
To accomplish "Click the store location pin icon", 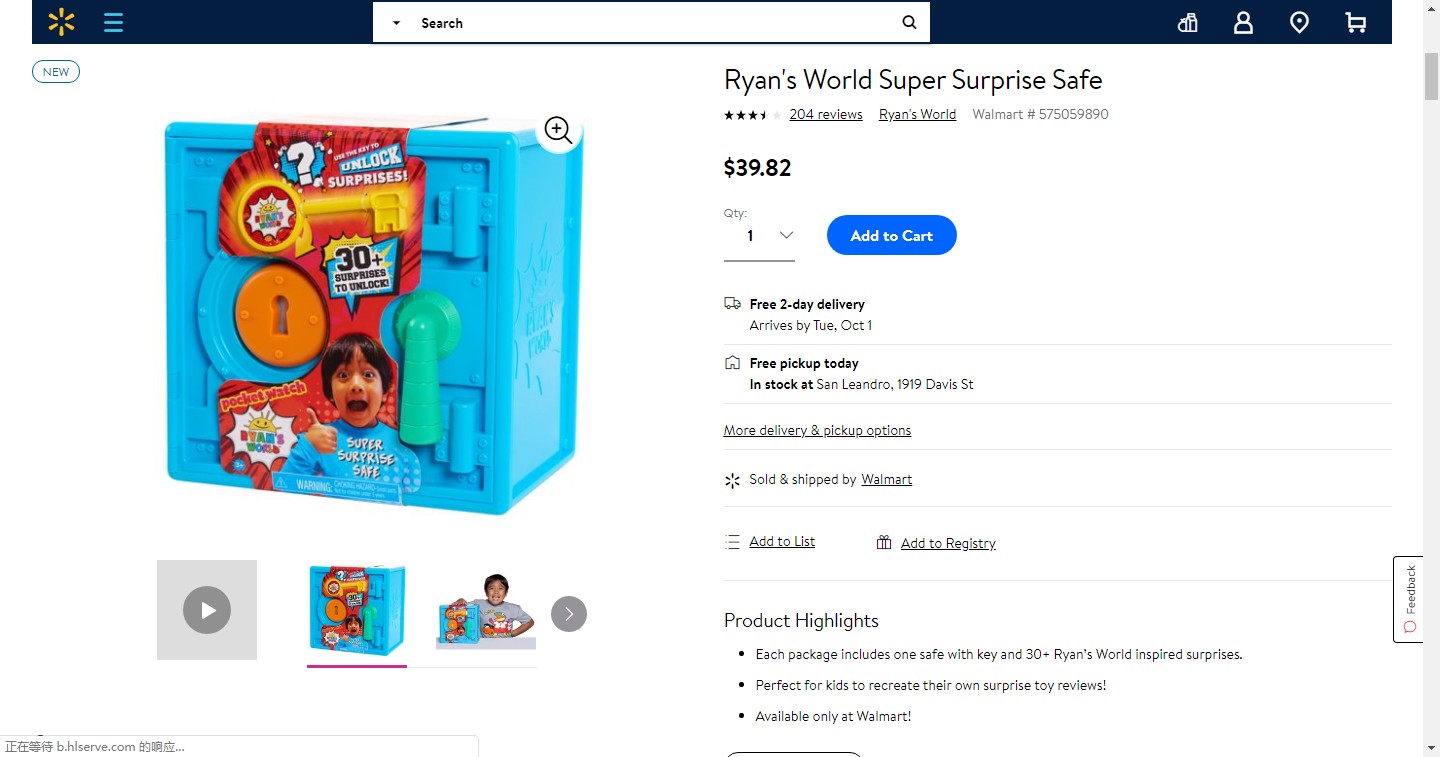I will (x=1299, y=22).
